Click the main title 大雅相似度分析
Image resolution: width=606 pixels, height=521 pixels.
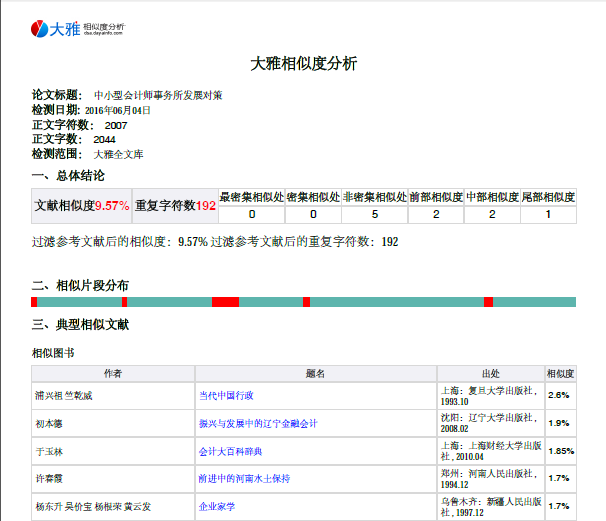coord(303,63)
